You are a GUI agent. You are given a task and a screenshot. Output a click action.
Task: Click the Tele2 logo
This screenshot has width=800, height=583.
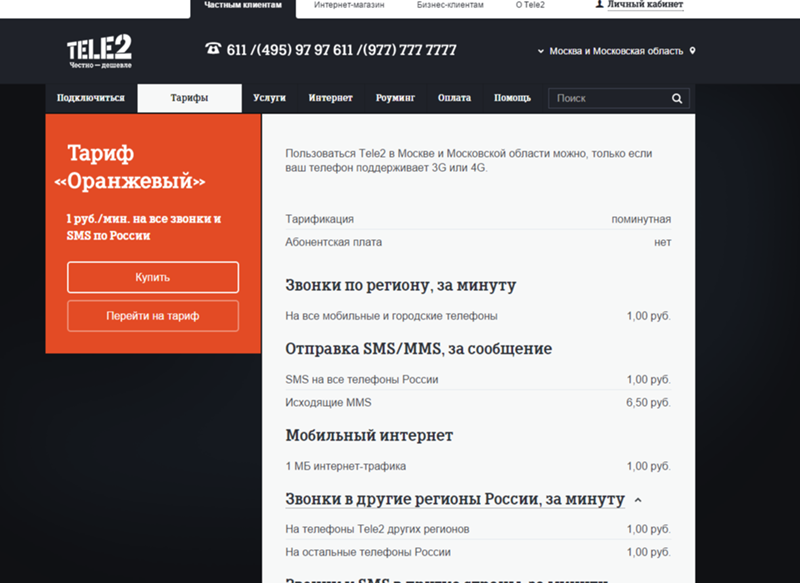click(99, 51)
